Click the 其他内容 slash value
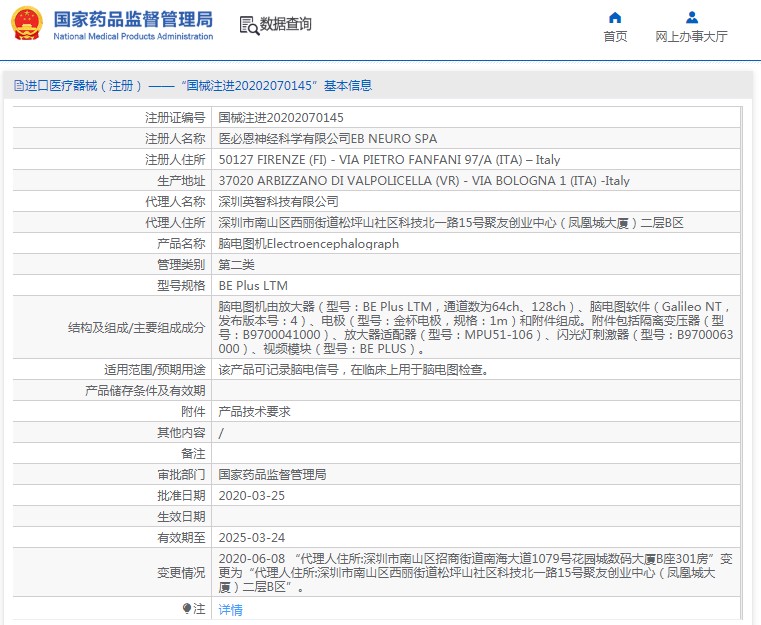 (221, 433)
